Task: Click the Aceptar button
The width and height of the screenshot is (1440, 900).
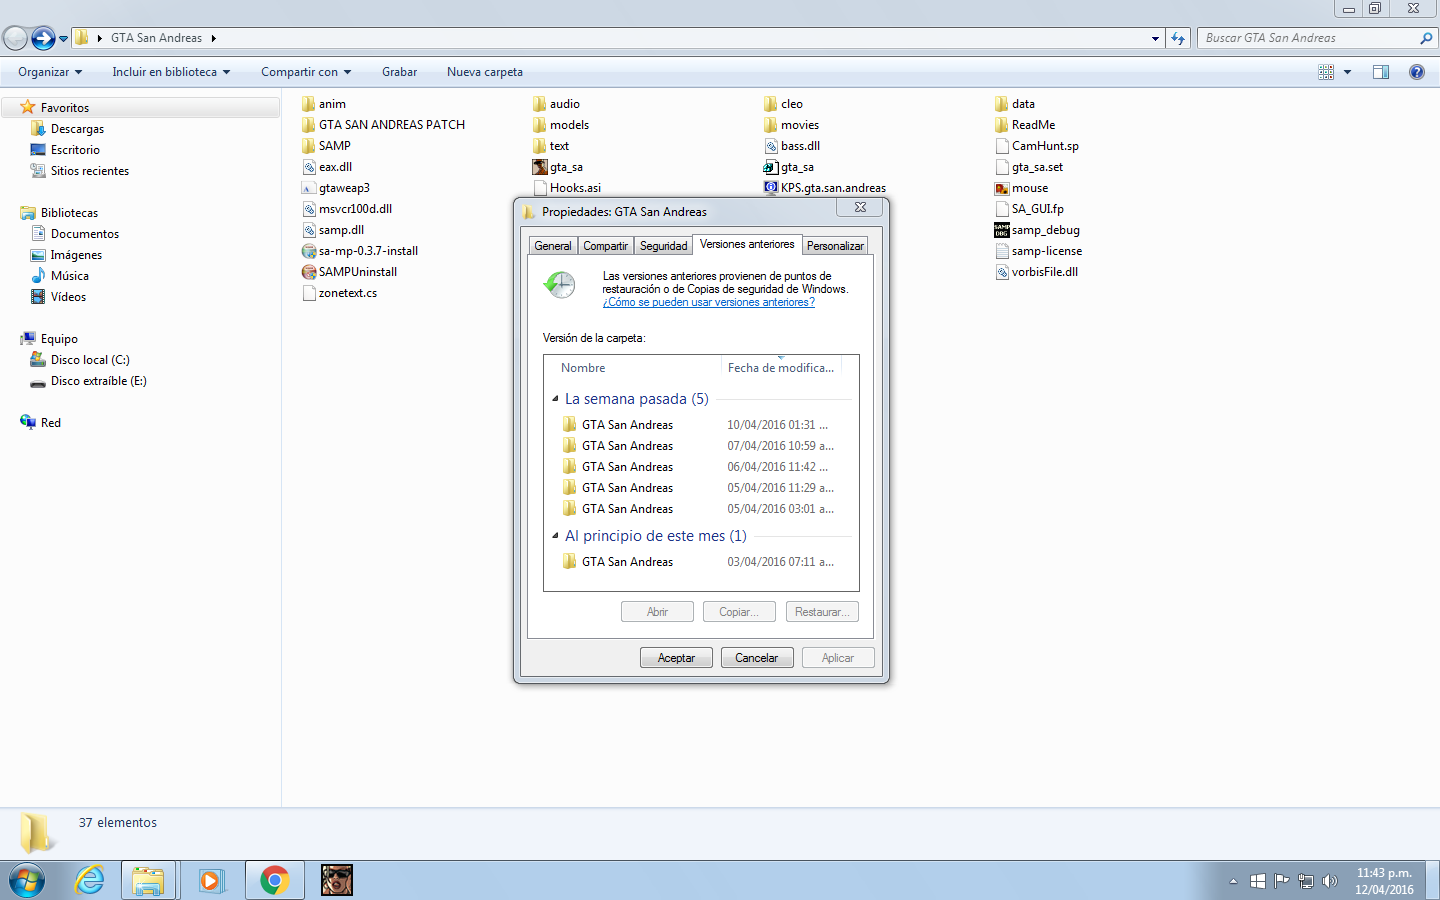Action: pyautogui.click(x=676, y=658)
